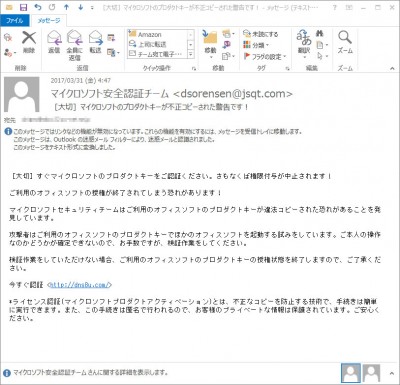Click the http link in message body
The height and width of the screenshot is (385, 400).
pos(80,285)
